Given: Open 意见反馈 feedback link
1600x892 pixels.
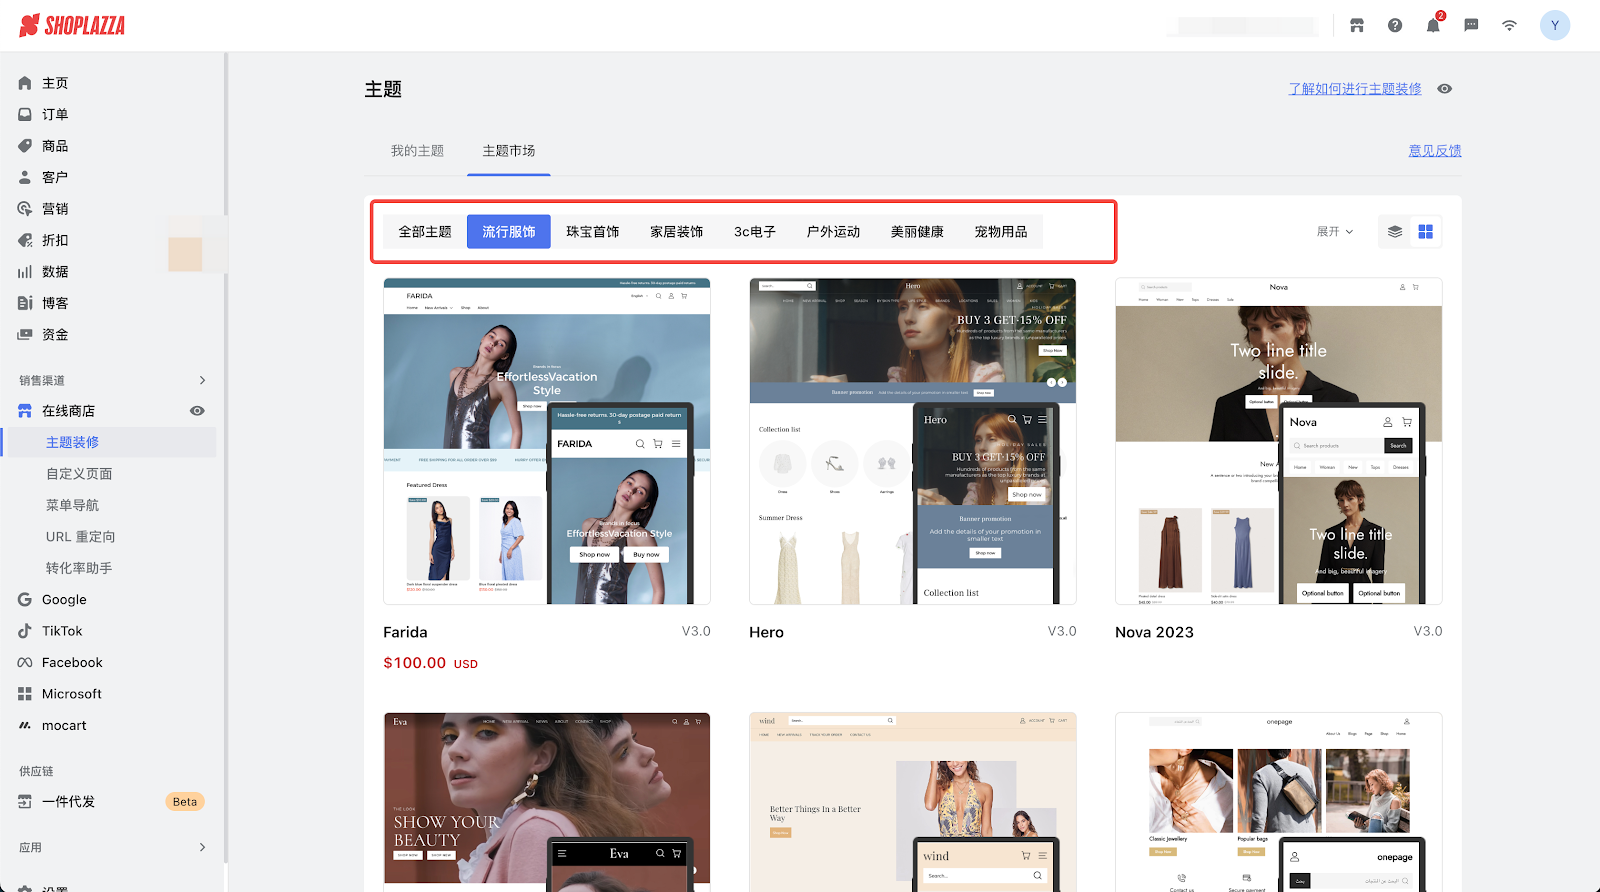Looking at the screenshot, I should click(x=1435, y=151).
